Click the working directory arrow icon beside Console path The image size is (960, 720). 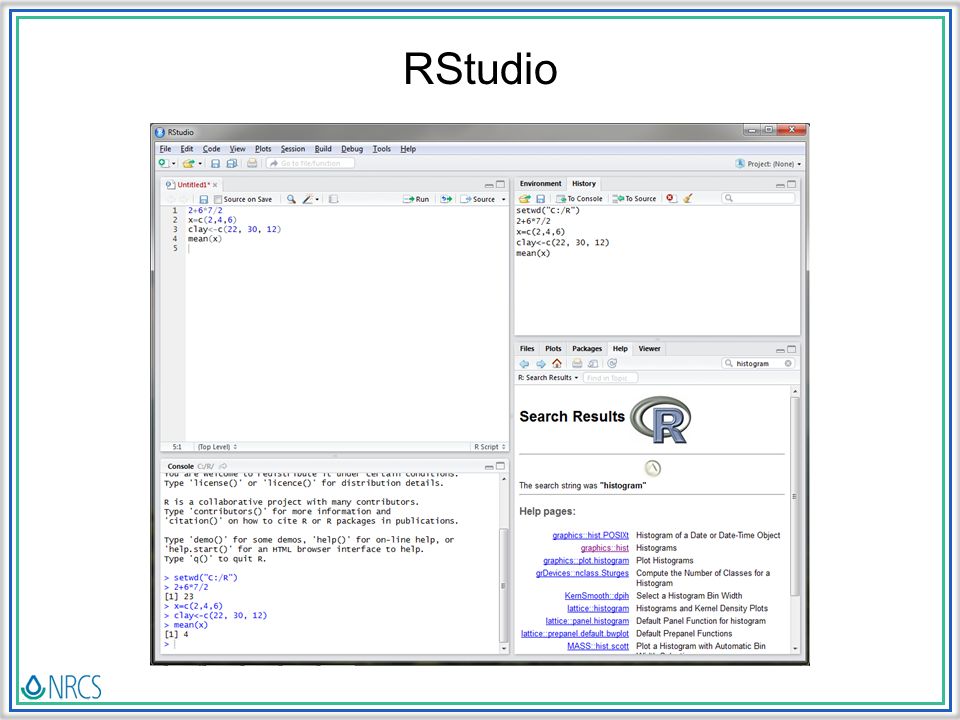point(223,466)
